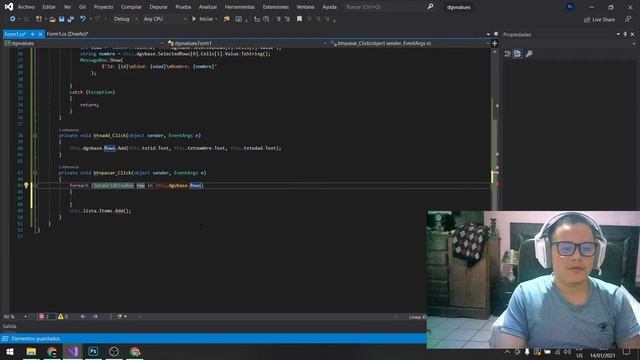Open the user account avatar
The height and width of the screenshot is (360, 640).
(570, 7)
